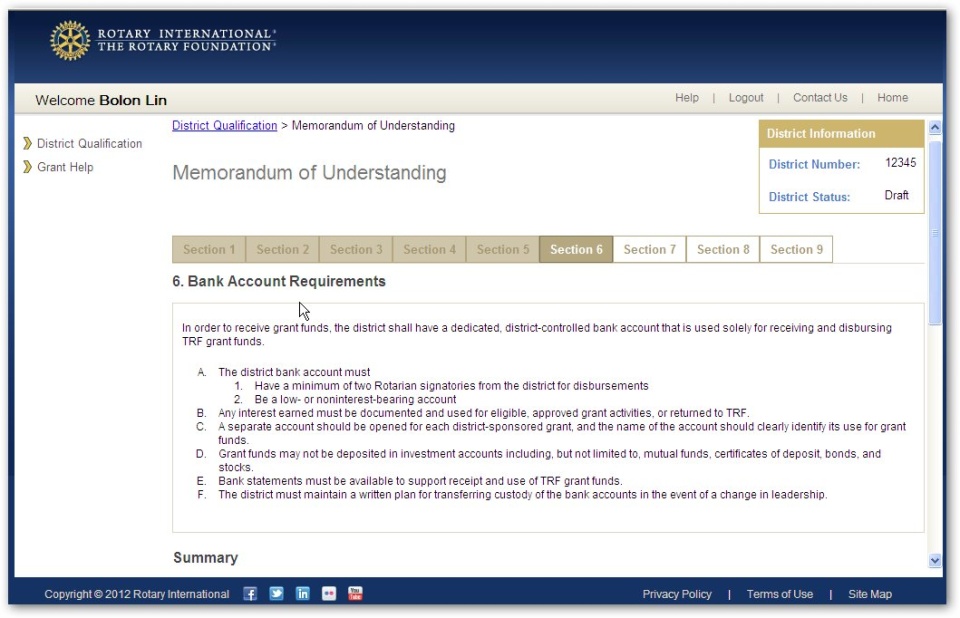Switch to the Section 1 tab
The width and height of the screenshot is (960, 618).
(209, 249)
